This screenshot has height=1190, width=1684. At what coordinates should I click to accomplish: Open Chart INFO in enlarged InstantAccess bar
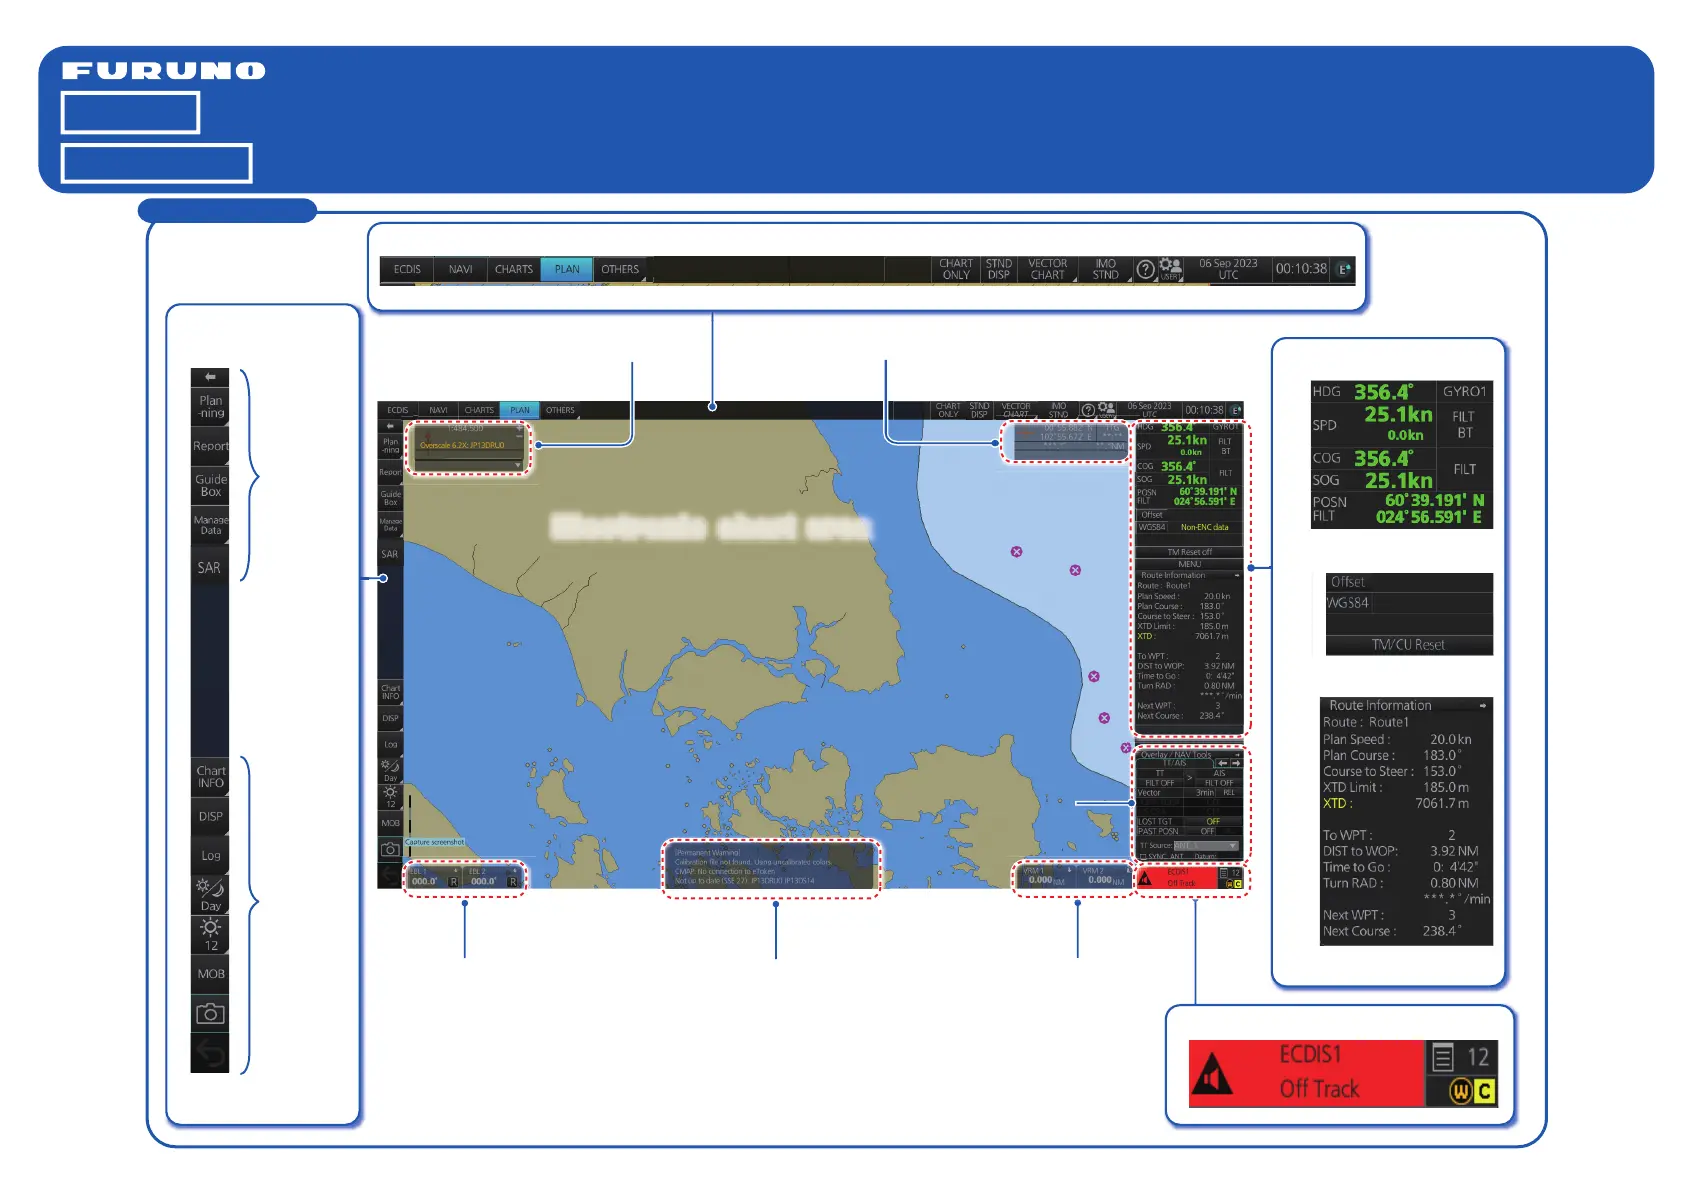coord(210,777)
